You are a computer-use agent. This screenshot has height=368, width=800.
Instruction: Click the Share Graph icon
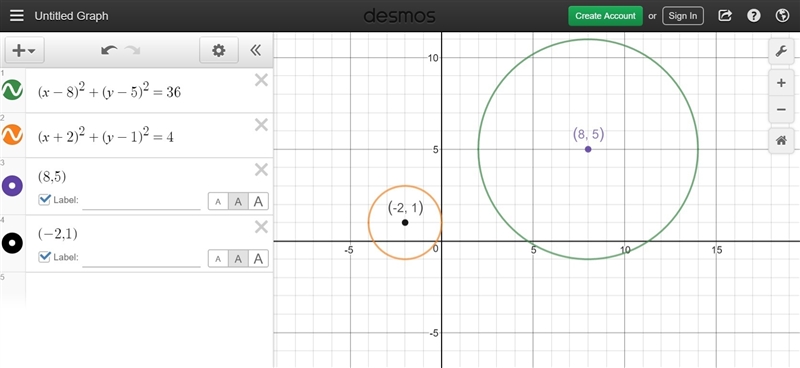click(725, 16)
